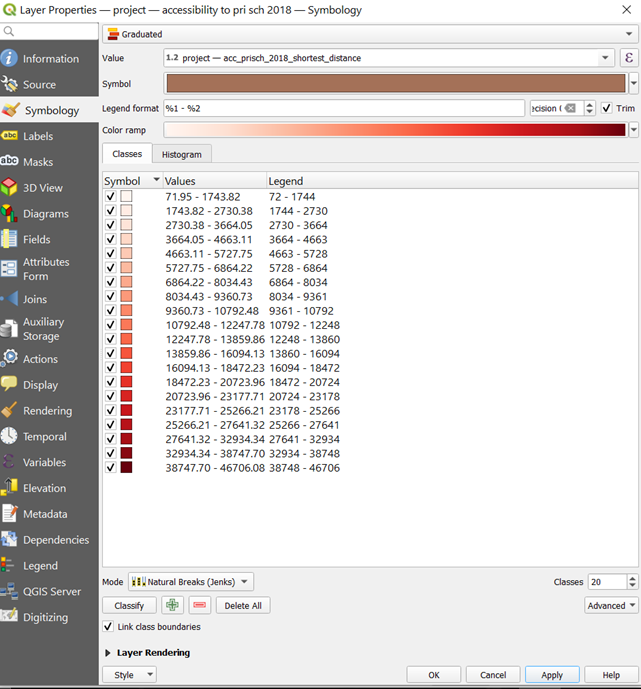Uncheck Link class boundaries option
The image size is (641, 689).
point(109,627)
